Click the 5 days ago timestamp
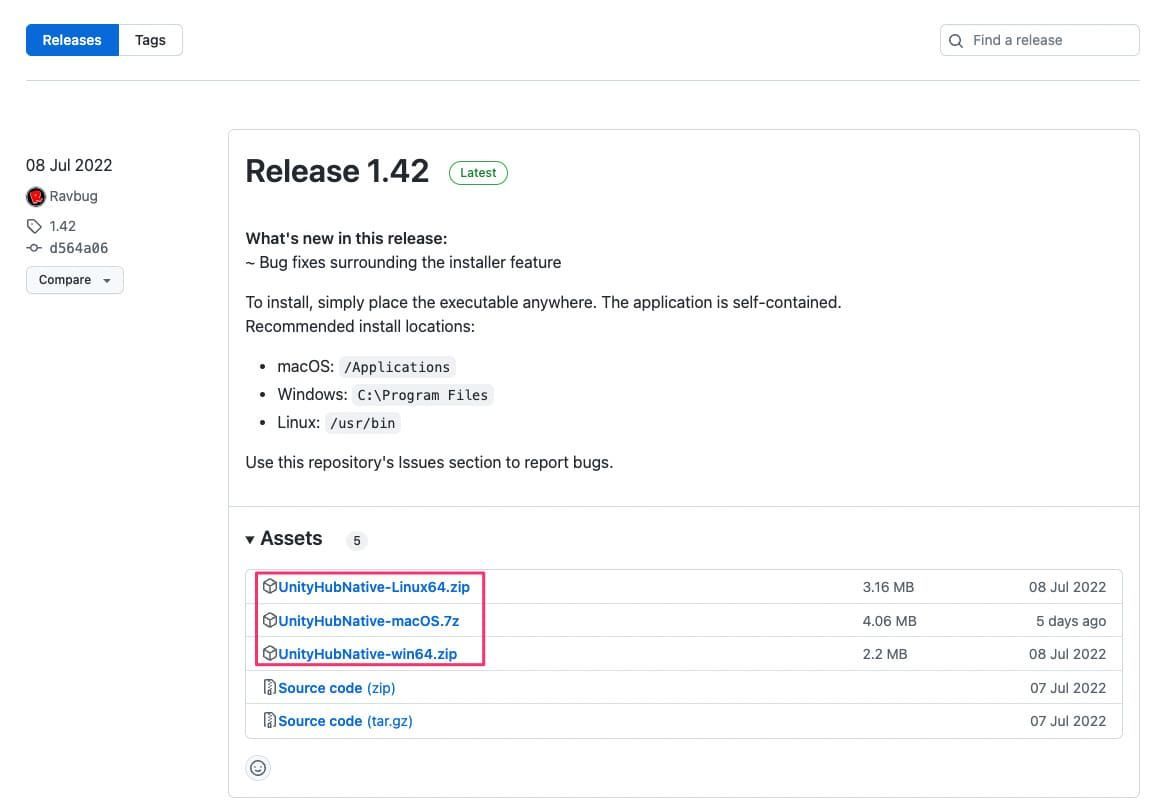The width and height of the screenshot is (1165, 807). pos(1071,620)
